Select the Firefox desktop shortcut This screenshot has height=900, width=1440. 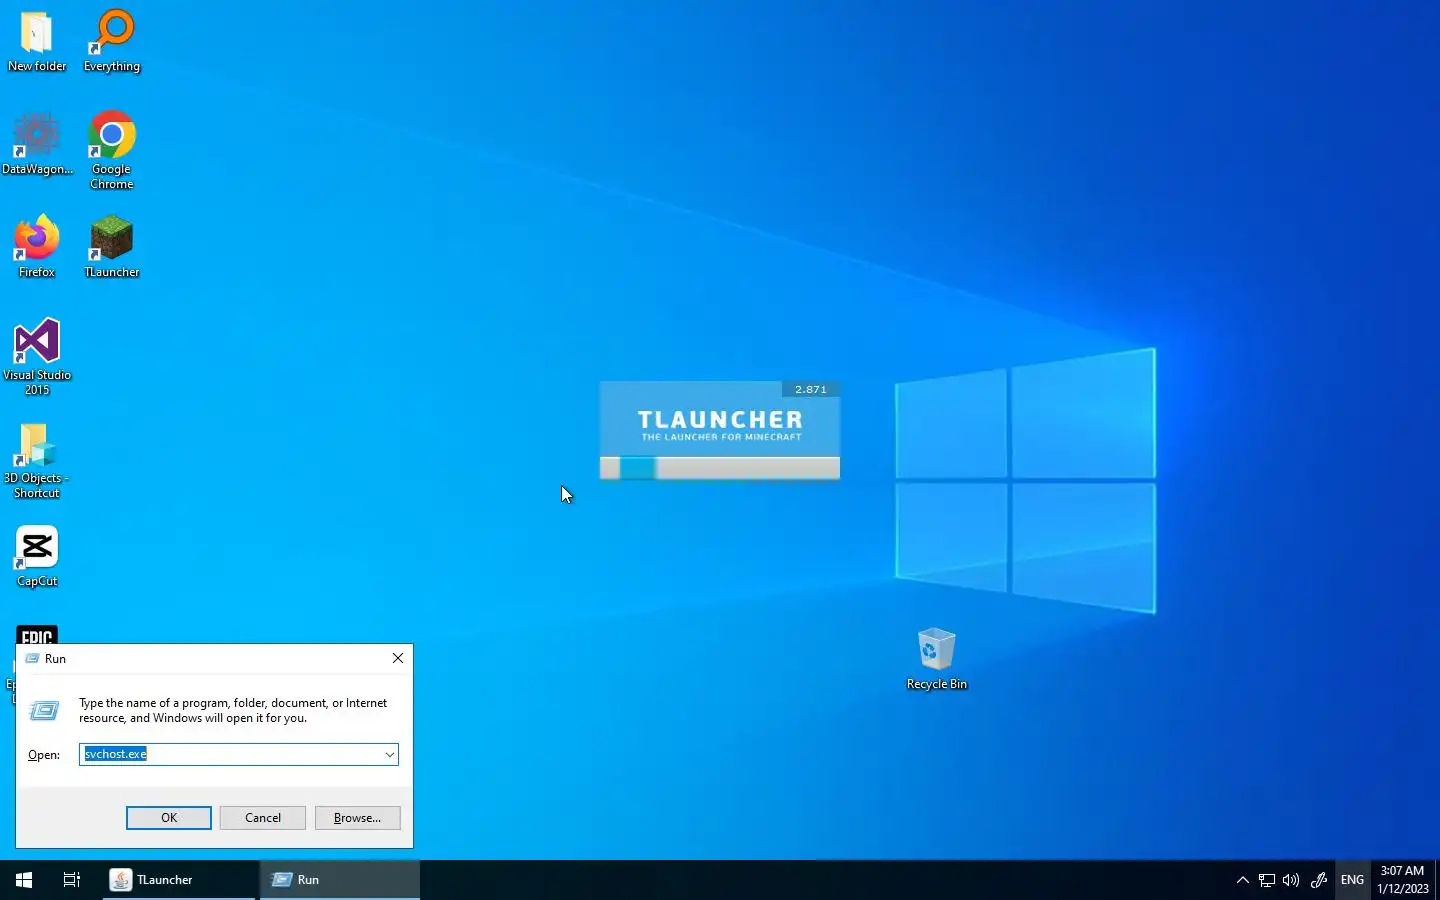click(37, 247)
